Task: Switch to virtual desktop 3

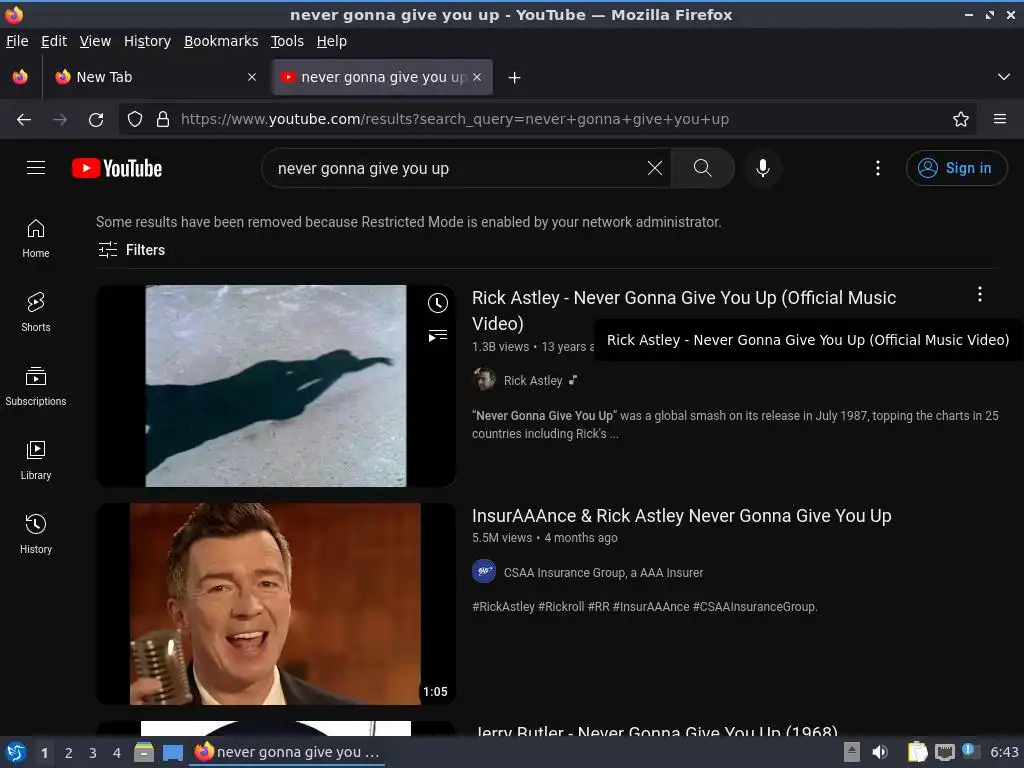Action: pos(93,753)
